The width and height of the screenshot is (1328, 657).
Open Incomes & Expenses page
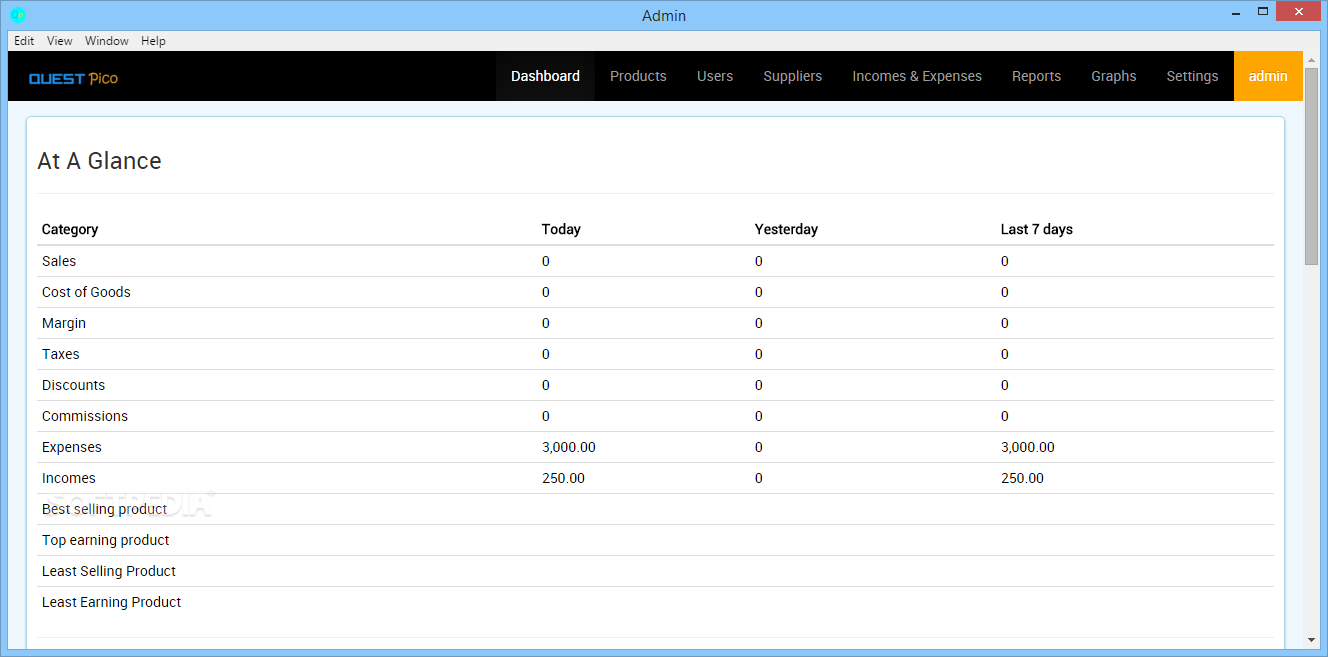point(917,76)
